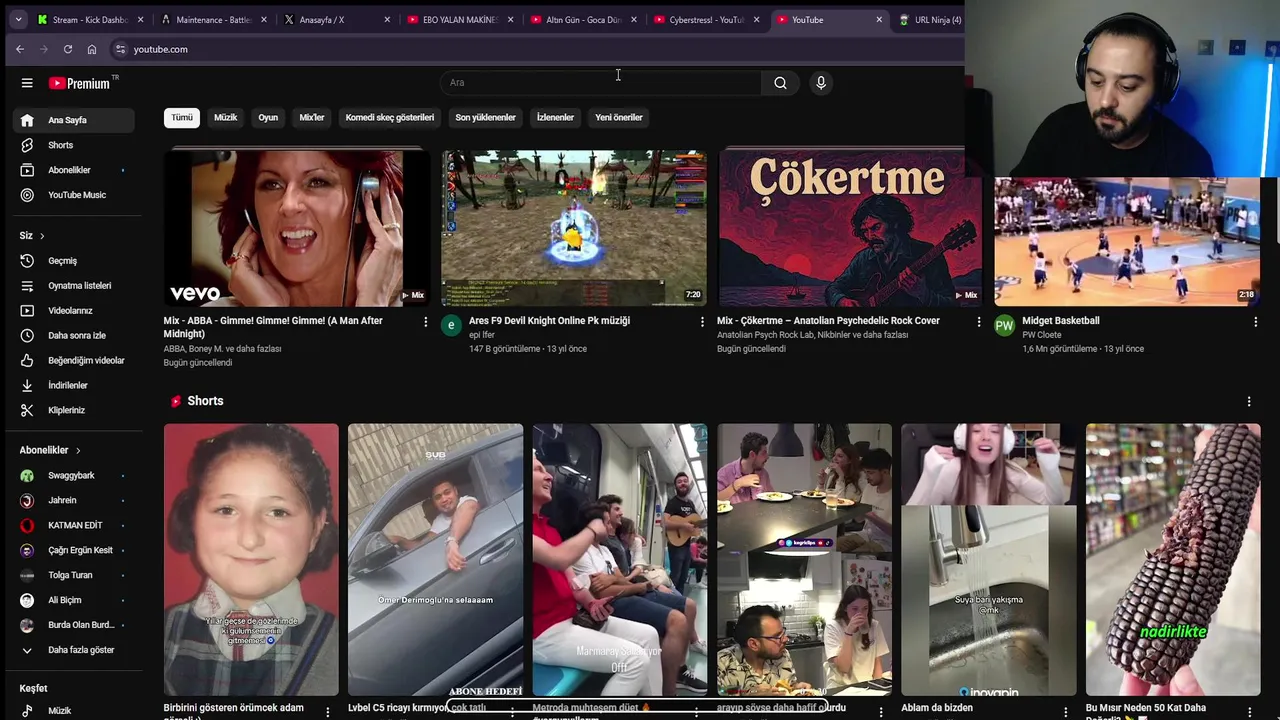
Task: Switch to URL Ninja browser tab
Action: [x=930, y=19]
